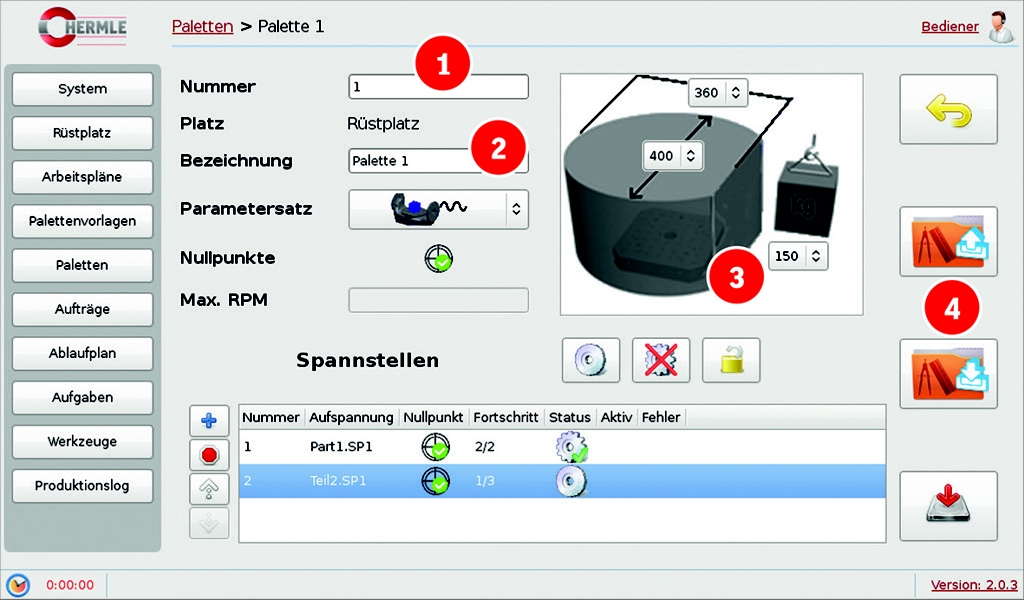This screenshot has width=1024, height=600.
Task: Sort by Aufspannung column header
Action: (x=351, y=417)
